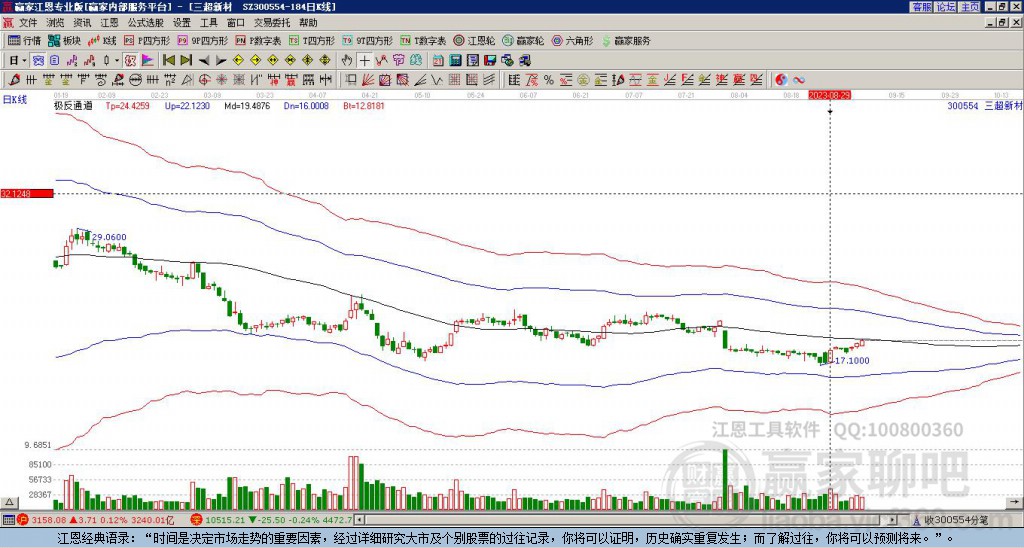1024x548 pixels.
Task: Click the Md=19.4876 indicator value
Action: (x=247, y=105)
